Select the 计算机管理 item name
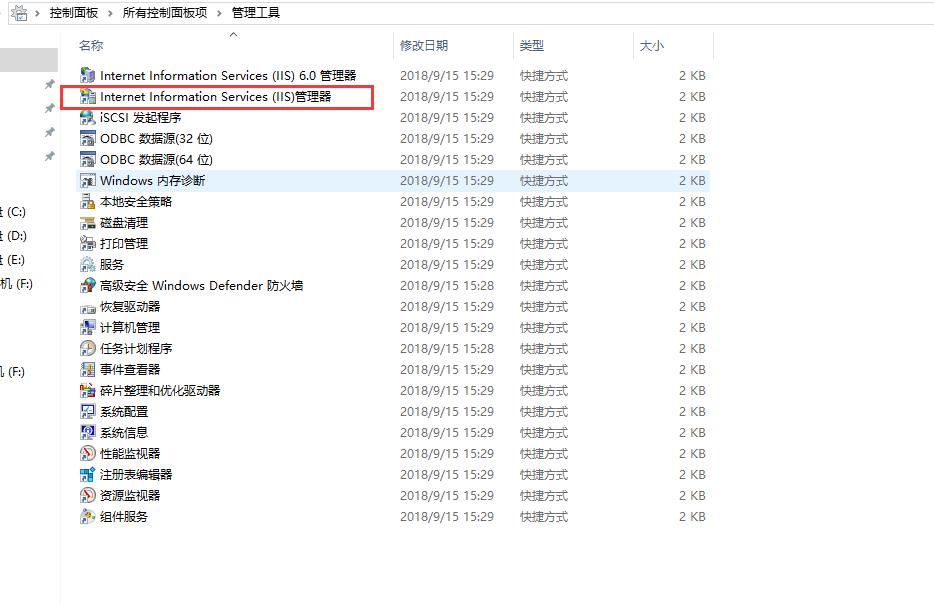934x605 pixels. 130,328
